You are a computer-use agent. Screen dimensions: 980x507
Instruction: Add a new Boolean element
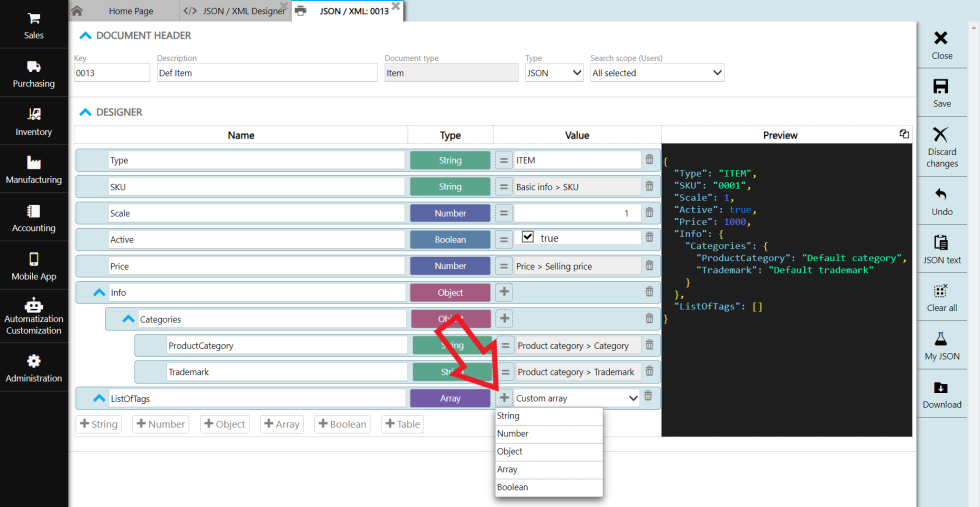342,424
